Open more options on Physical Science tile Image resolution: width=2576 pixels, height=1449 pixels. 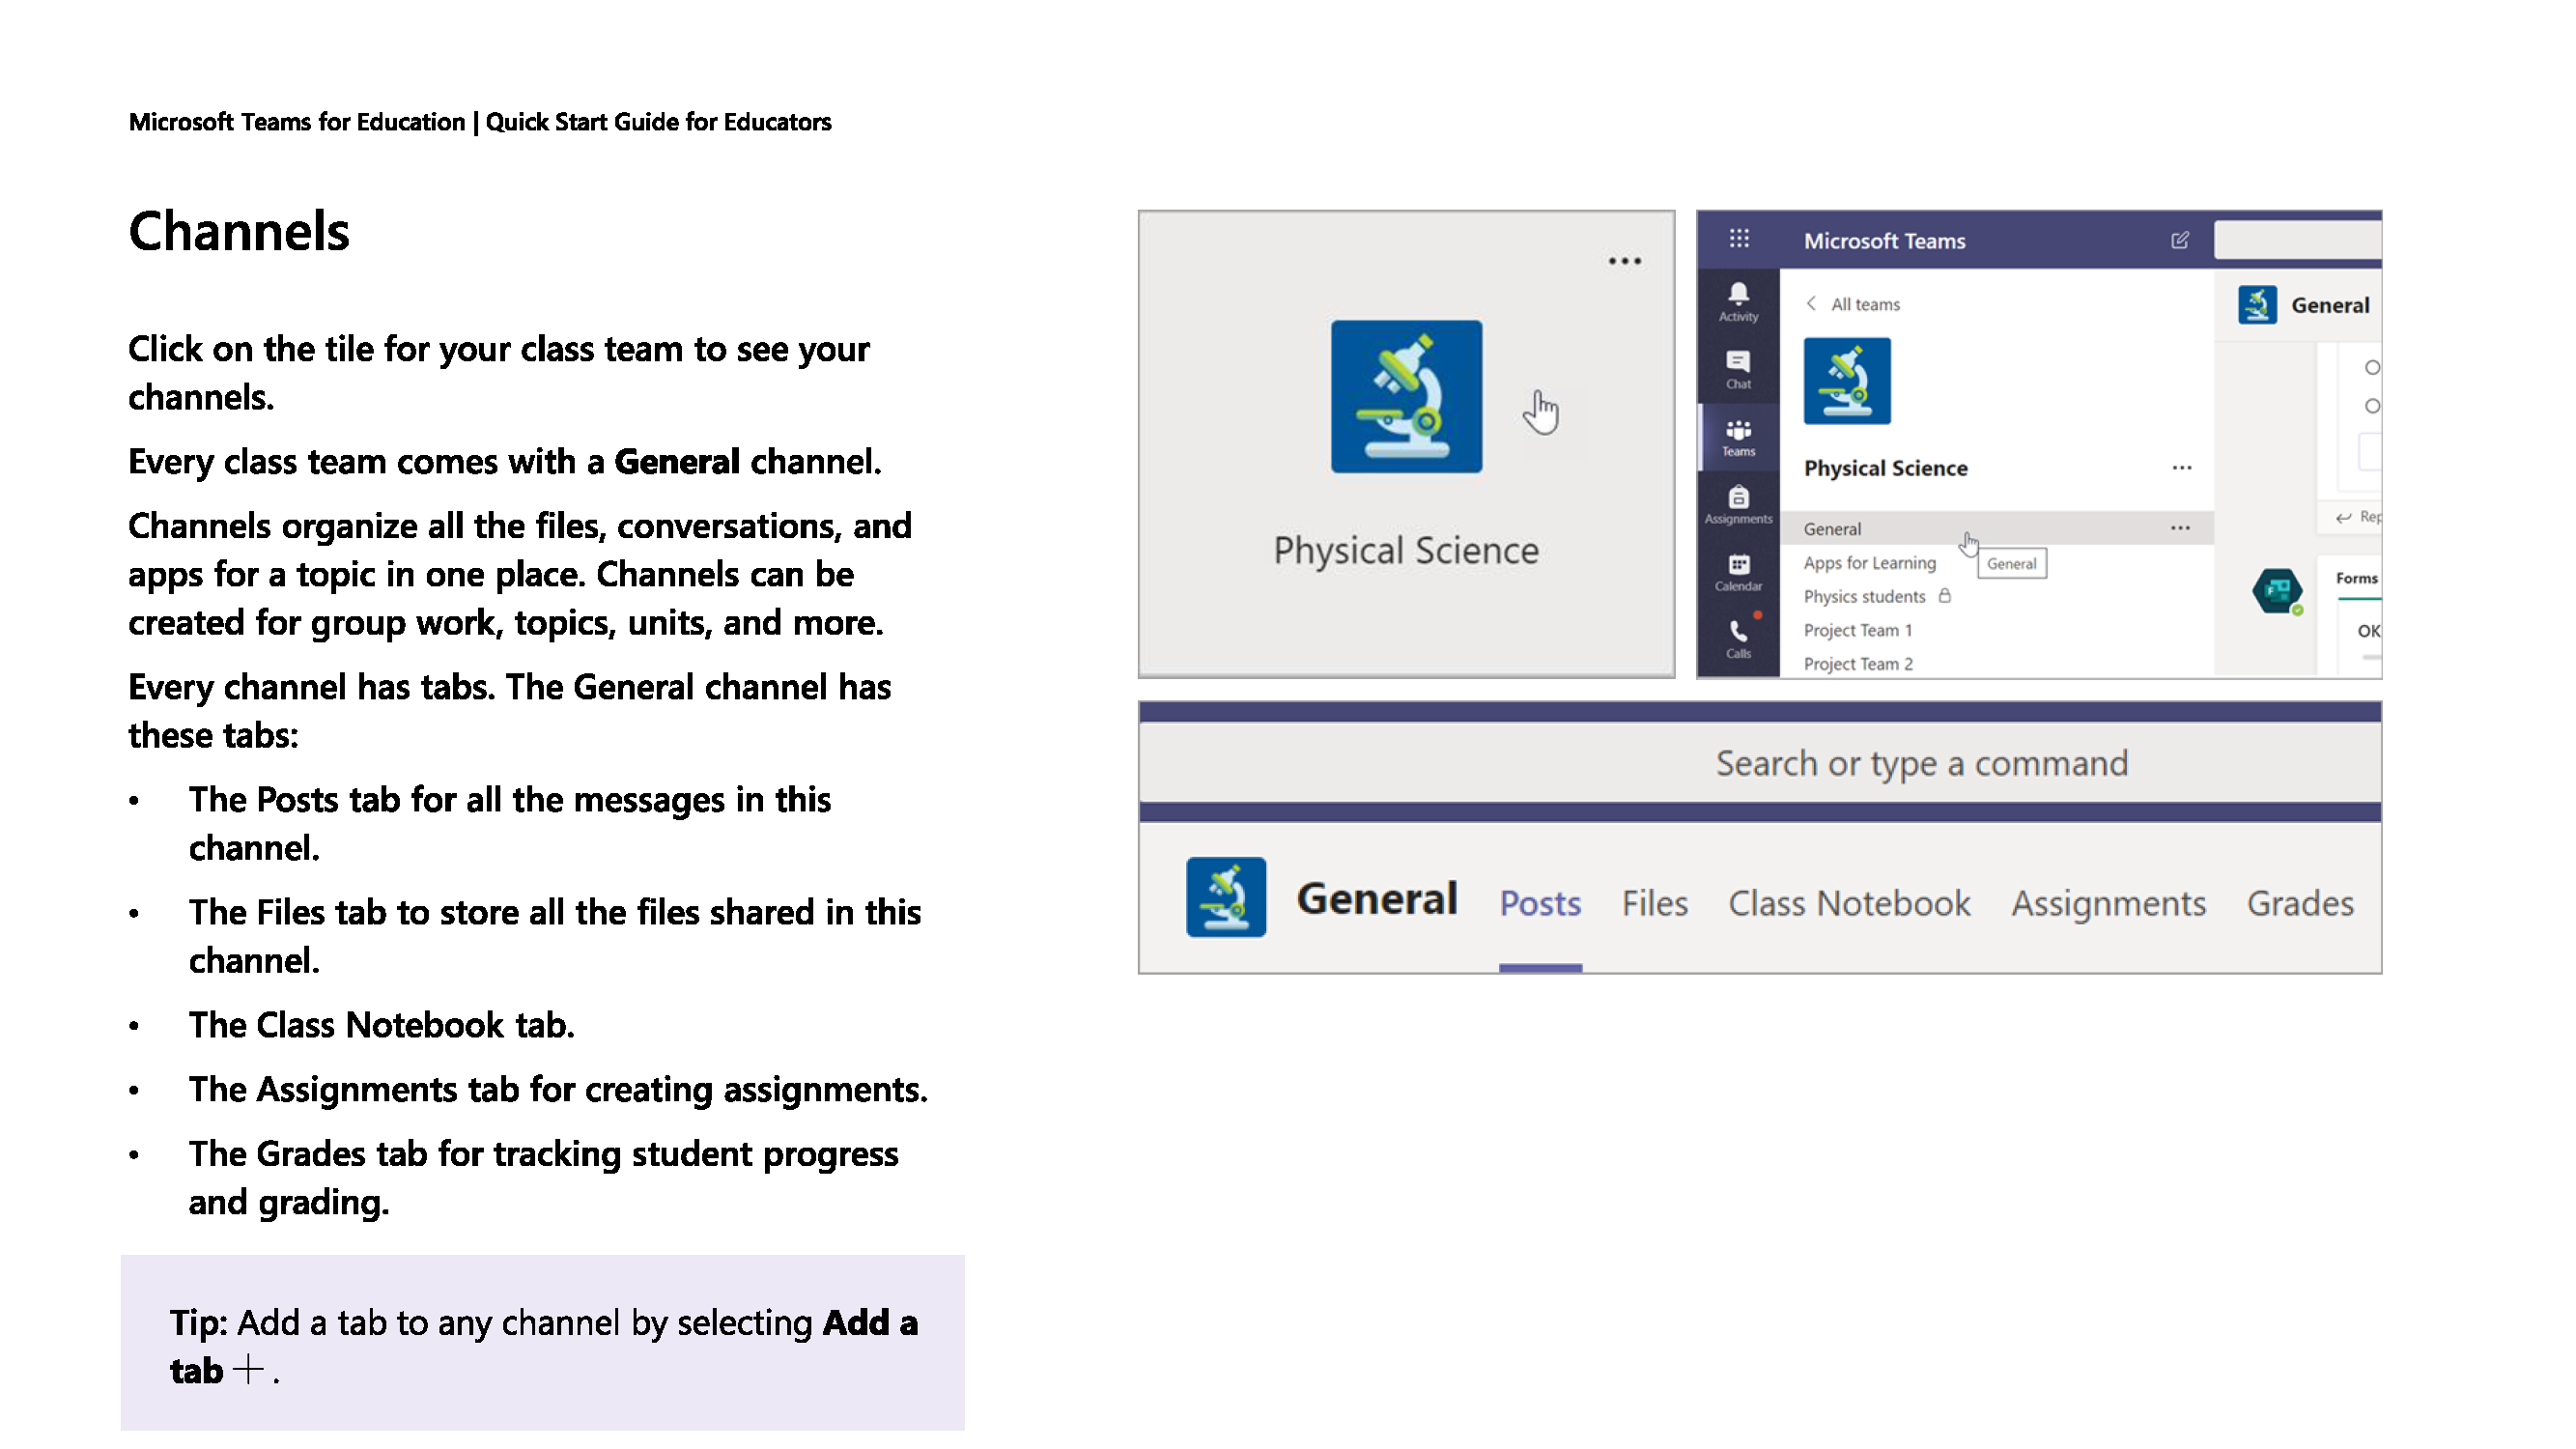[1624, 261]
